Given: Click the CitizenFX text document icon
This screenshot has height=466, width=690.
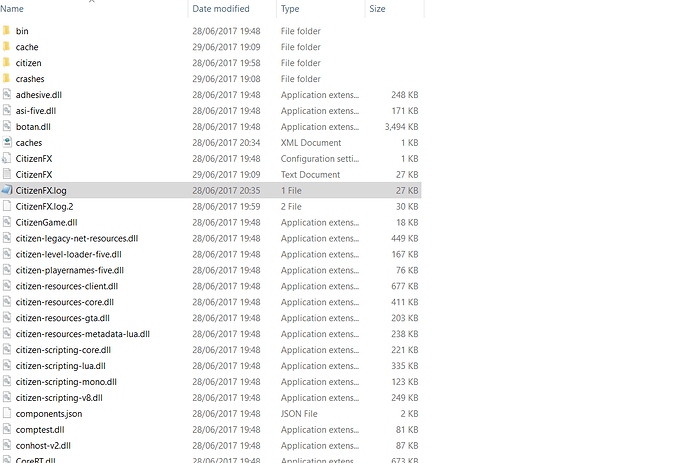Looking at the screenshot, I should point(7,174).
